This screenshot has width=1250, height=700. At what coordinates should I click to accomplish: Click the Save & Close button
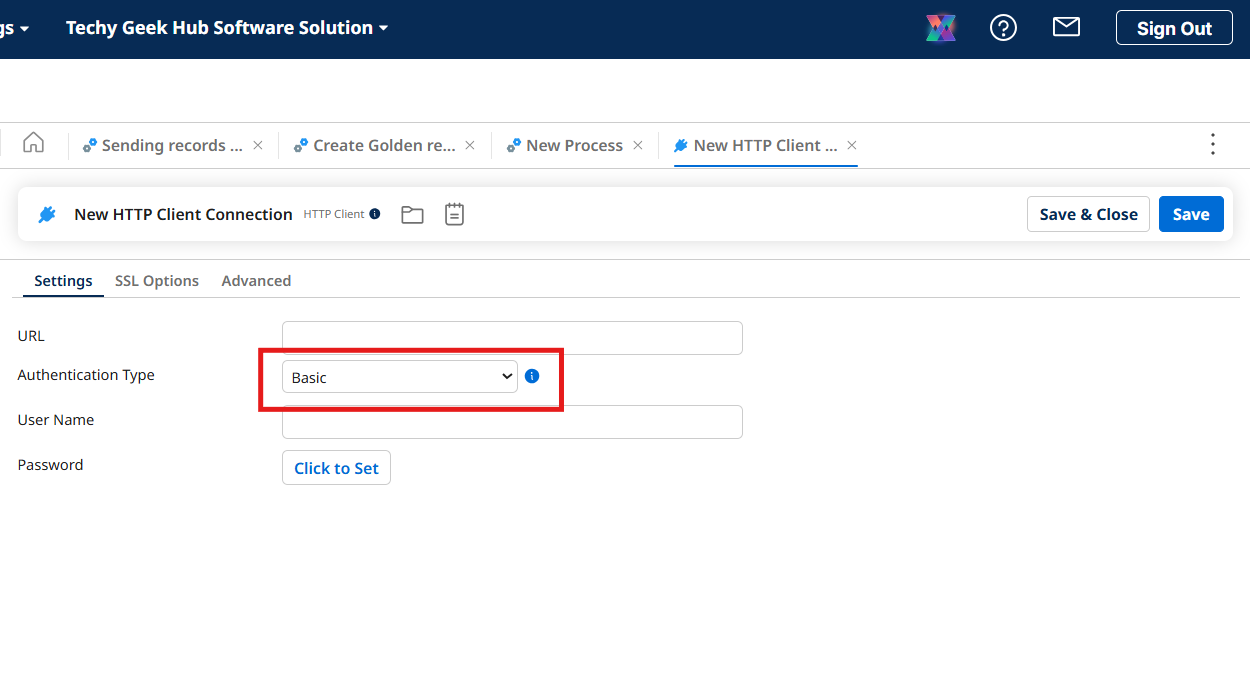pos(1088,214)
